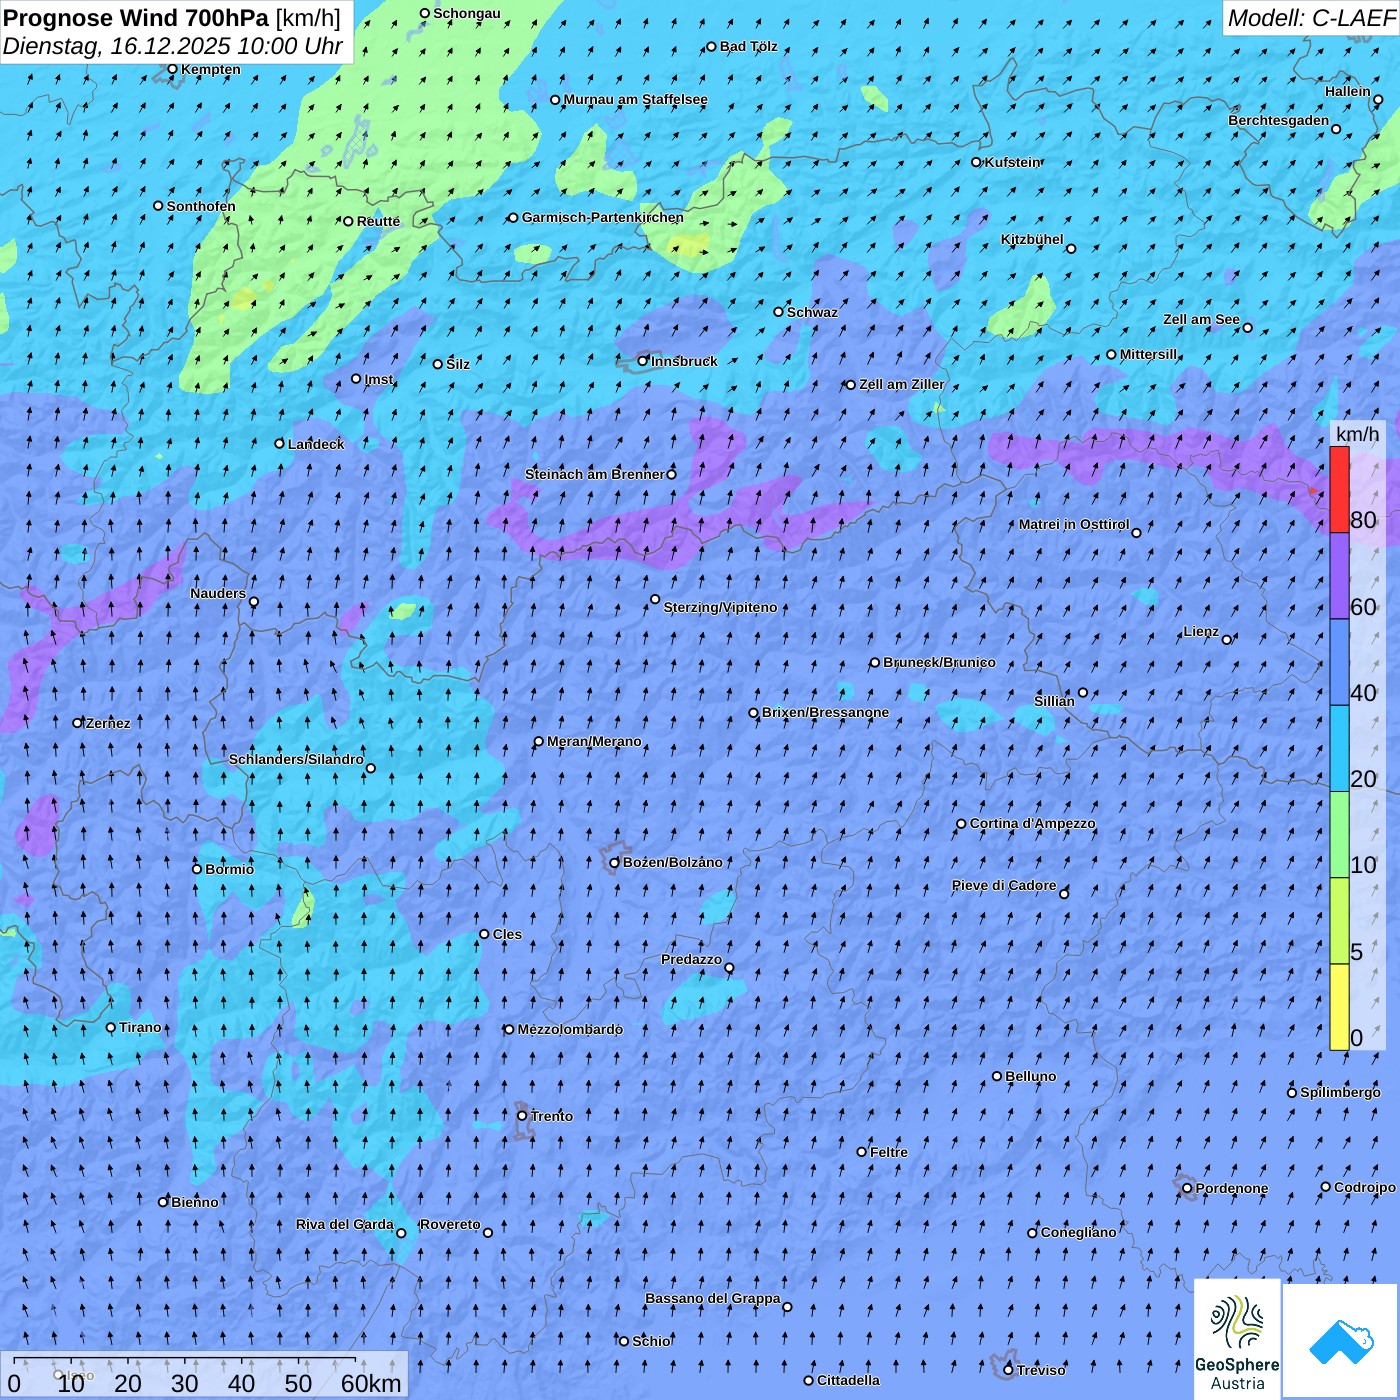Click the Landeck location dot

point(279,444)
